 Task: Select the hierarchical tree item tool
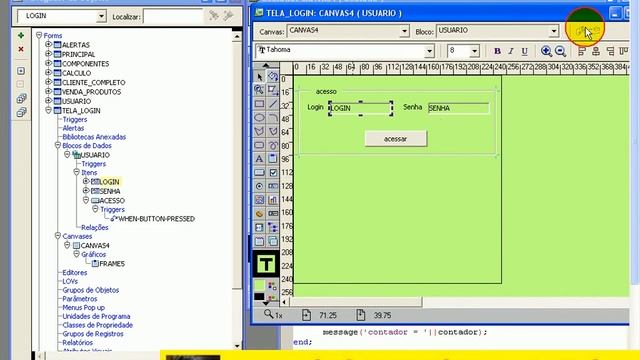click(273, 227)
